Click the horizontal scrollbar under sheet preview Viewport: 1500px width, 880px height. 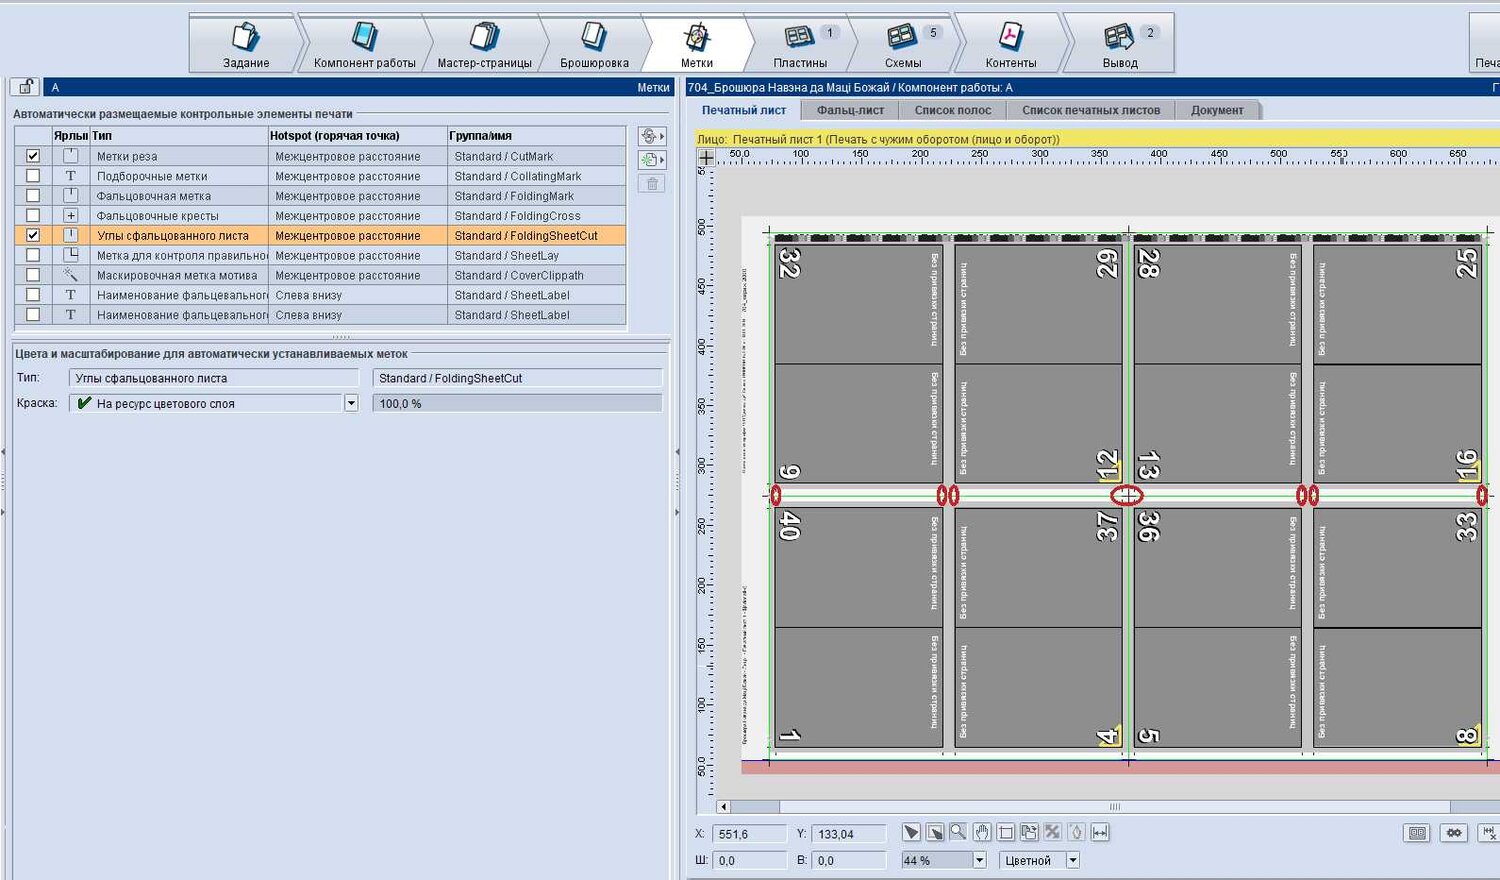click(x=1114, y=807)
